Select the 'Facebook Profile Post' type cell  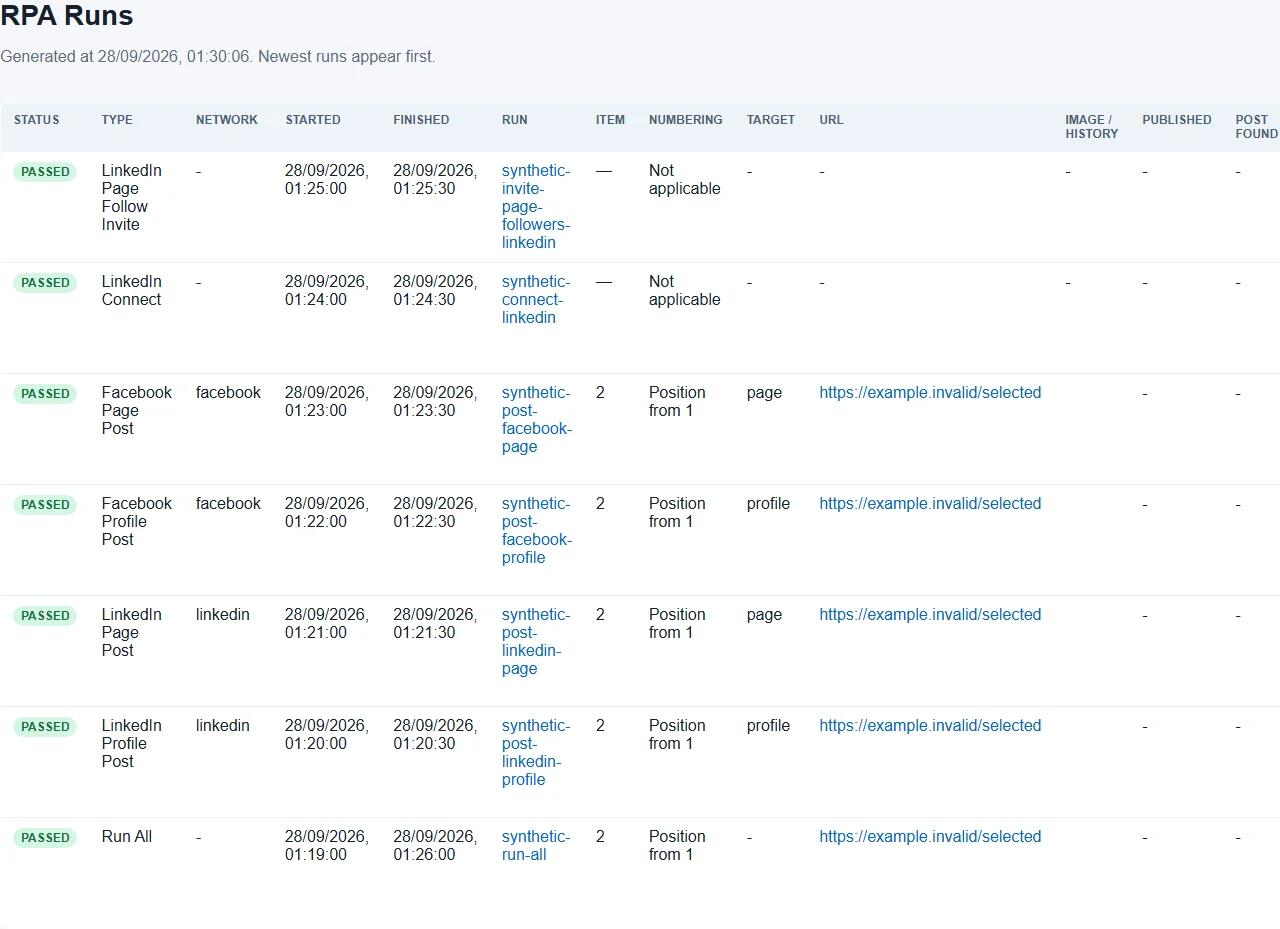(x=137, y=522)
